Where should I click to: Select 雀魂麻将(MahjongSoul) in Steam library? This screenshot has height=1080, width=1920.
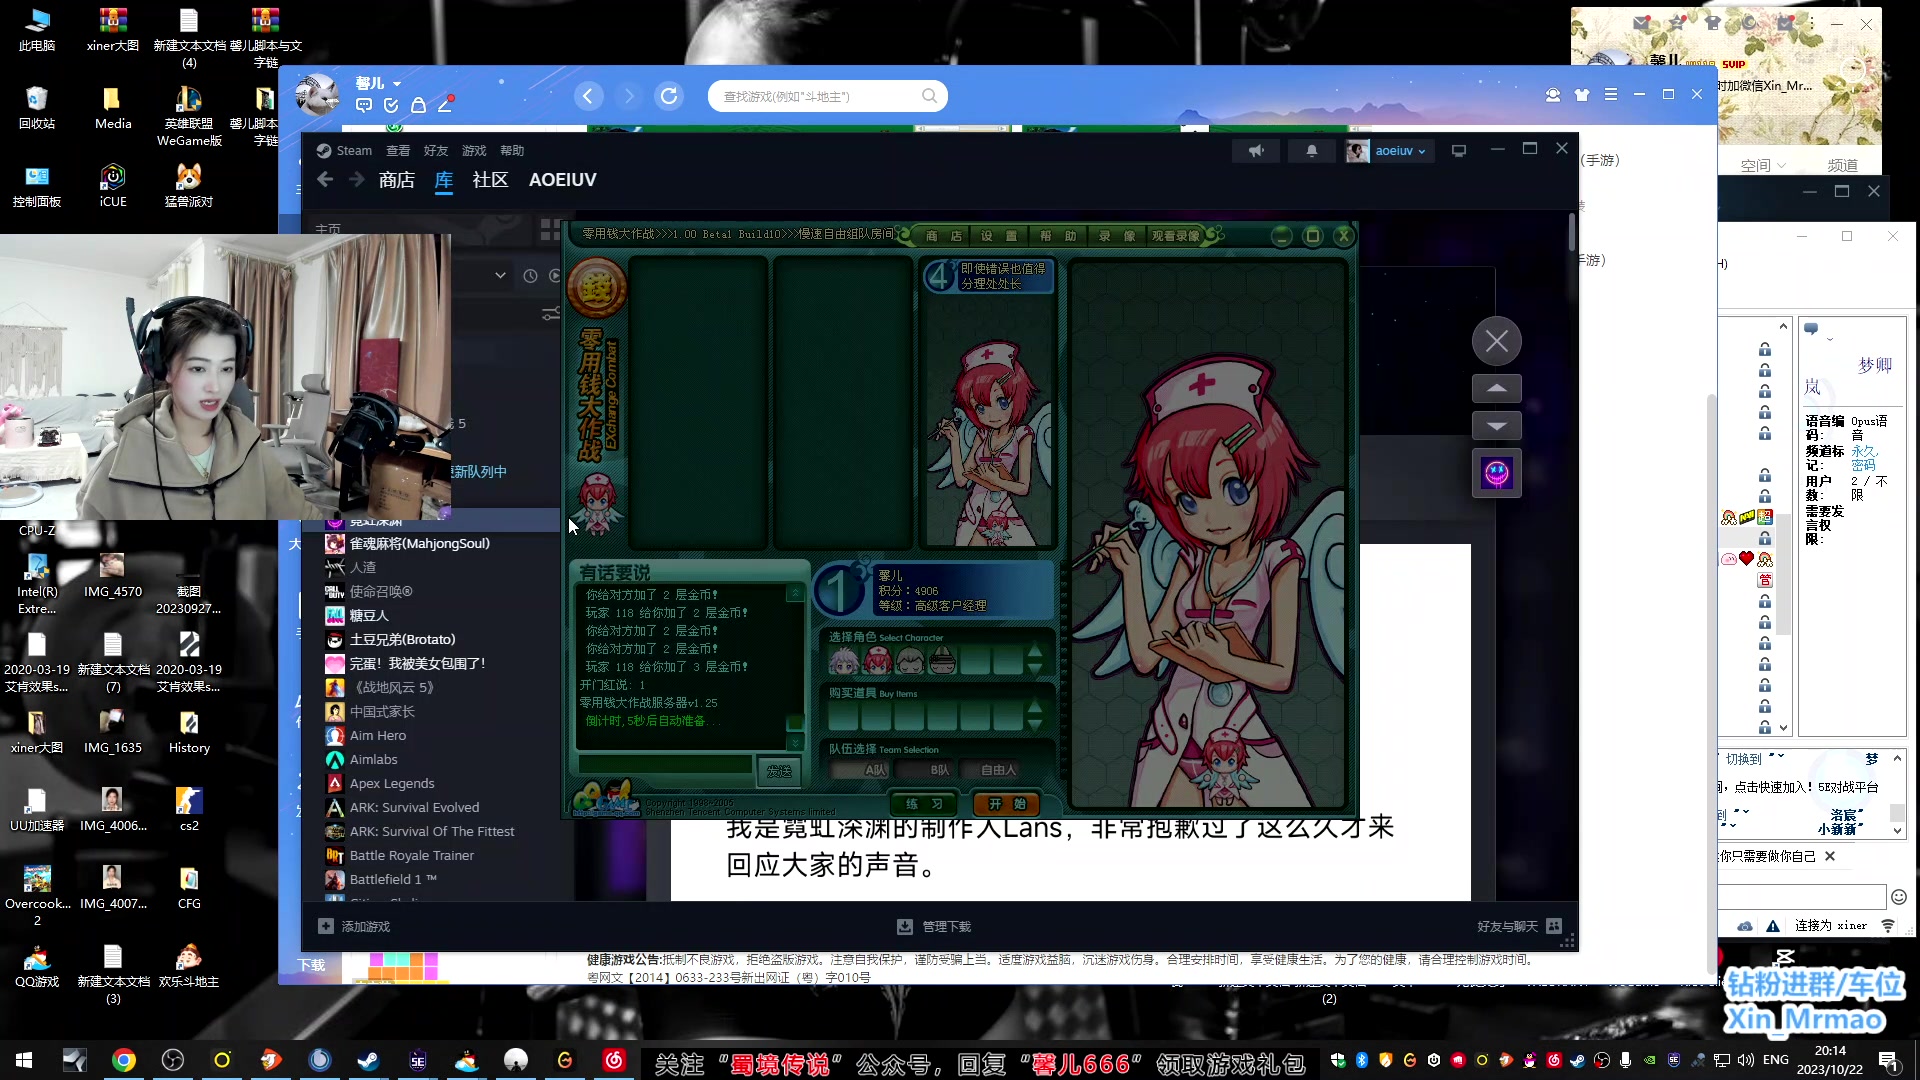pos(420,544)
